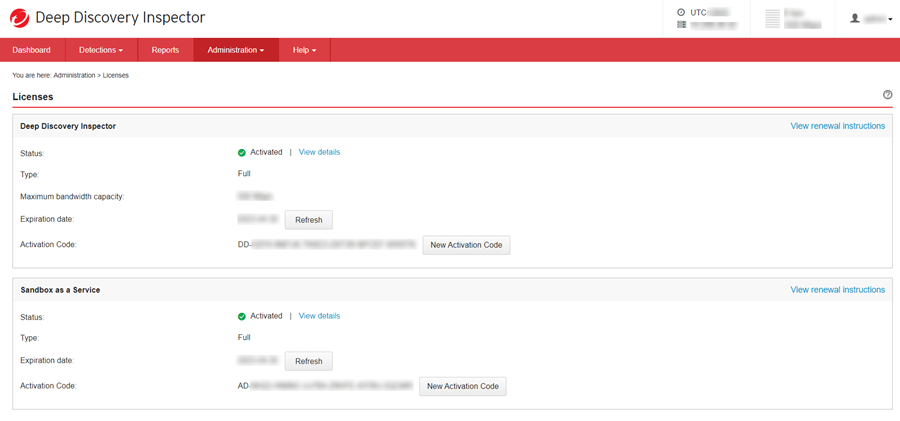900x421 pixels.
Task: Open the Administration dropdown menu
Action: [x=236, y=50]
